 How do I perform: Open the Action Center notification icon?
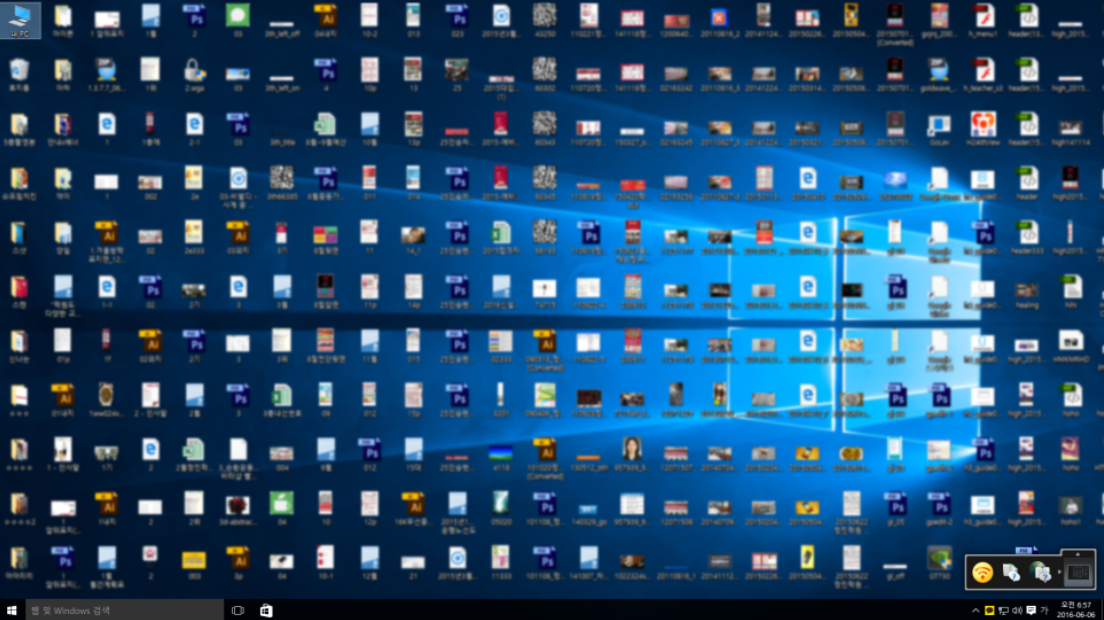(x=1031, y=610)
